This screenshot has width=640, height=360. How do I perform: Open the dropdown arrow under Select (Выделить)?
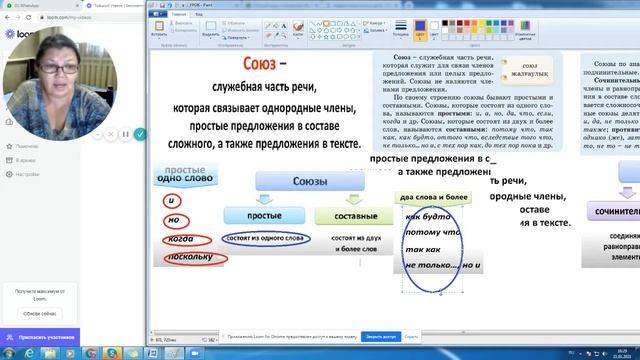pos(211,38)
